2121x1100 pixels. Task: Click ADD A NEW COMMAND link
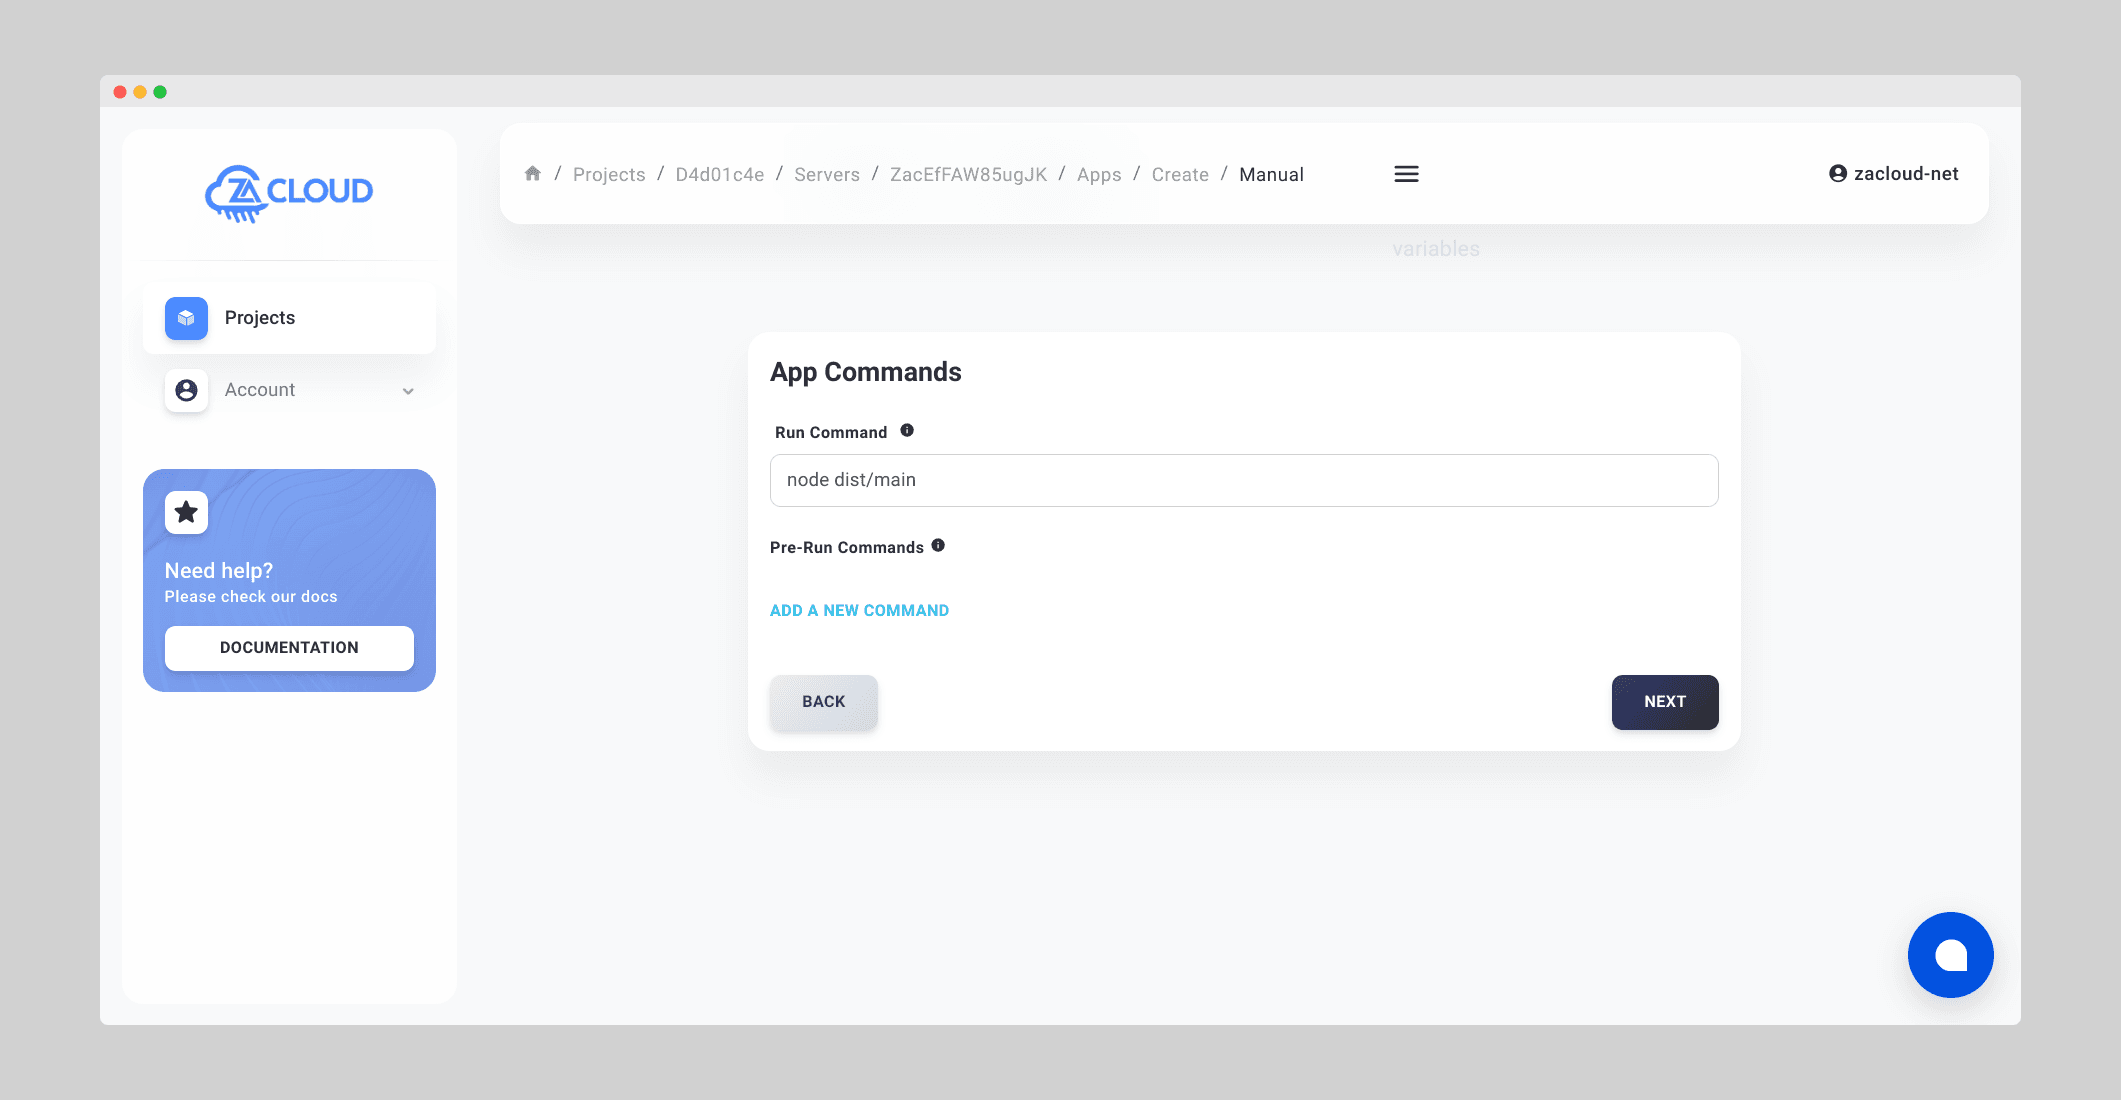point(860,609)
